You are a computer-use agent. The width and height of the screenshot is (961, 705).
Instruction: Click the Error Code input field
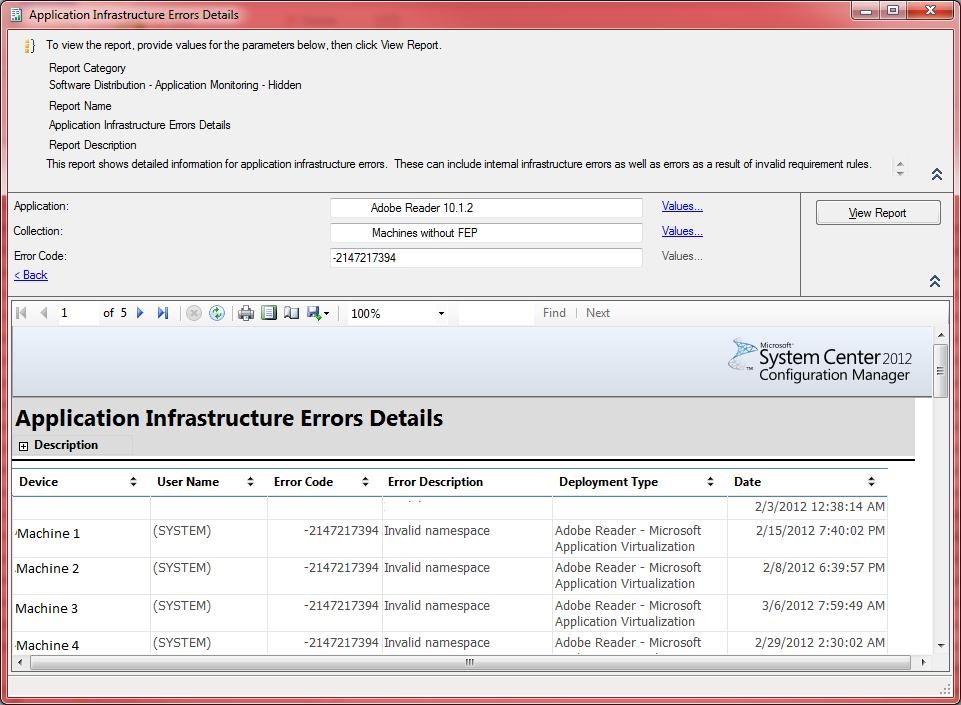coord(486,257)
